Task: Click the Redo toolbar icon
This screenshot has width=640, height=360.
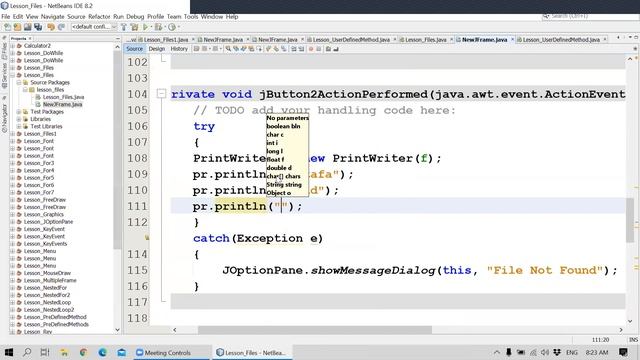Action: (x=61, y=27)
